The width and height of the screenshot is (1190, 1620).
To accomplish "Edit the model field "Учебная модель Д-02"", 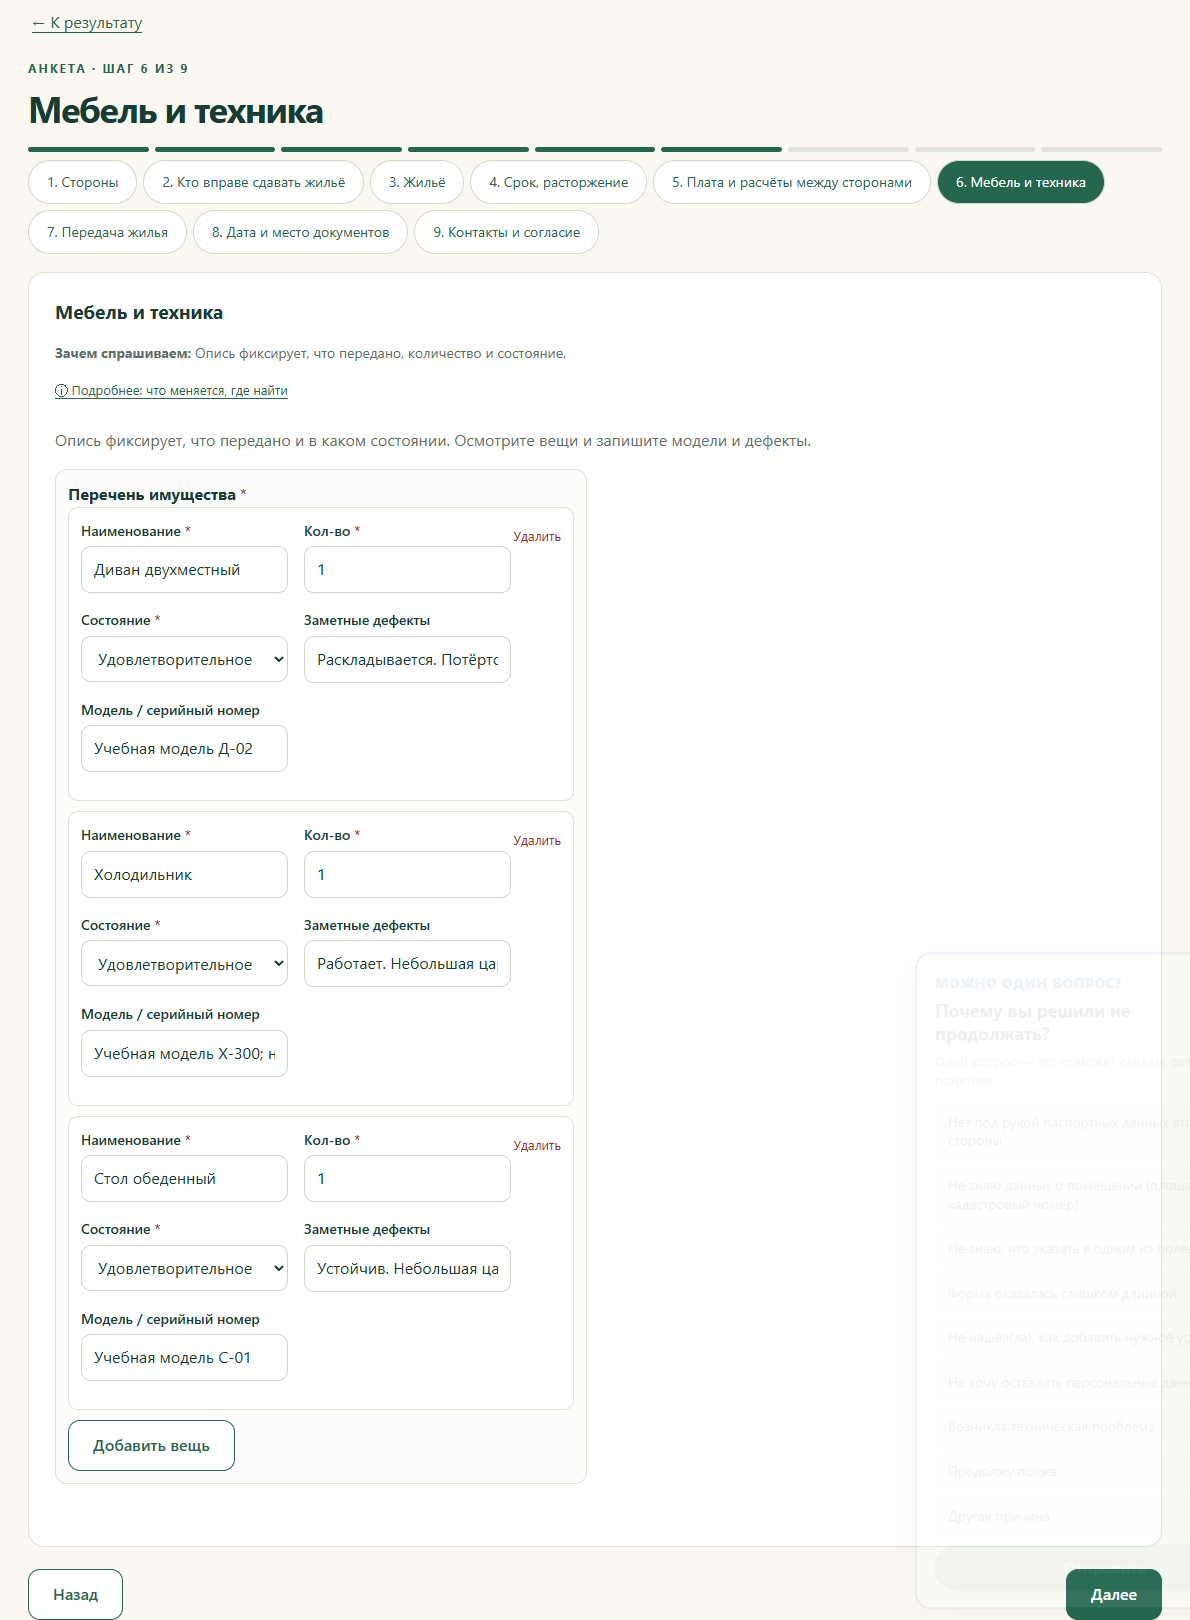I will click(x=184, y=749).
